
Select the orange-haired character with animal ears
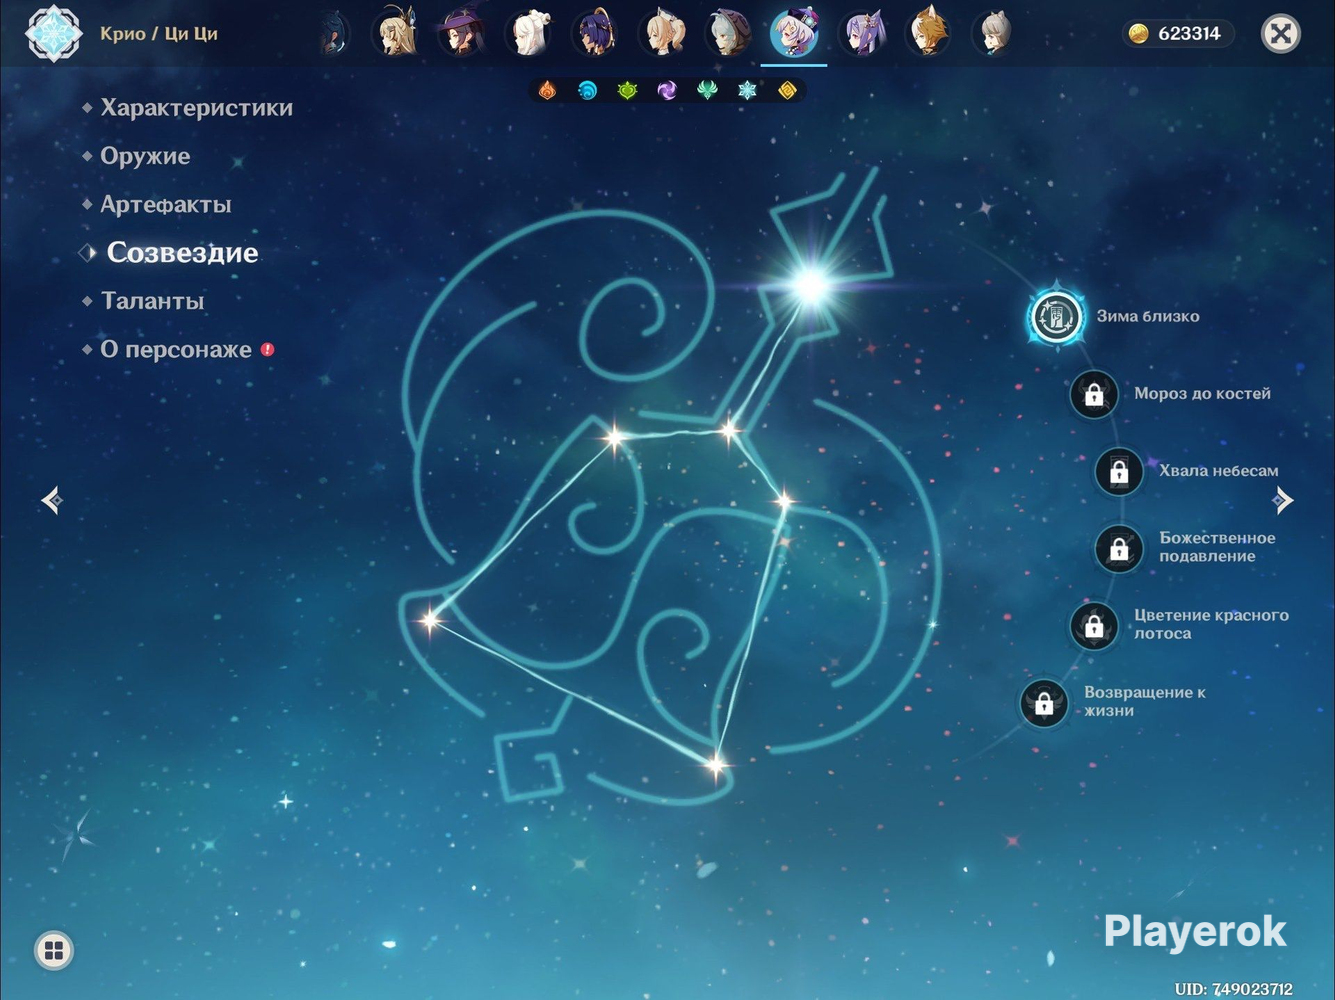point(927,33)
